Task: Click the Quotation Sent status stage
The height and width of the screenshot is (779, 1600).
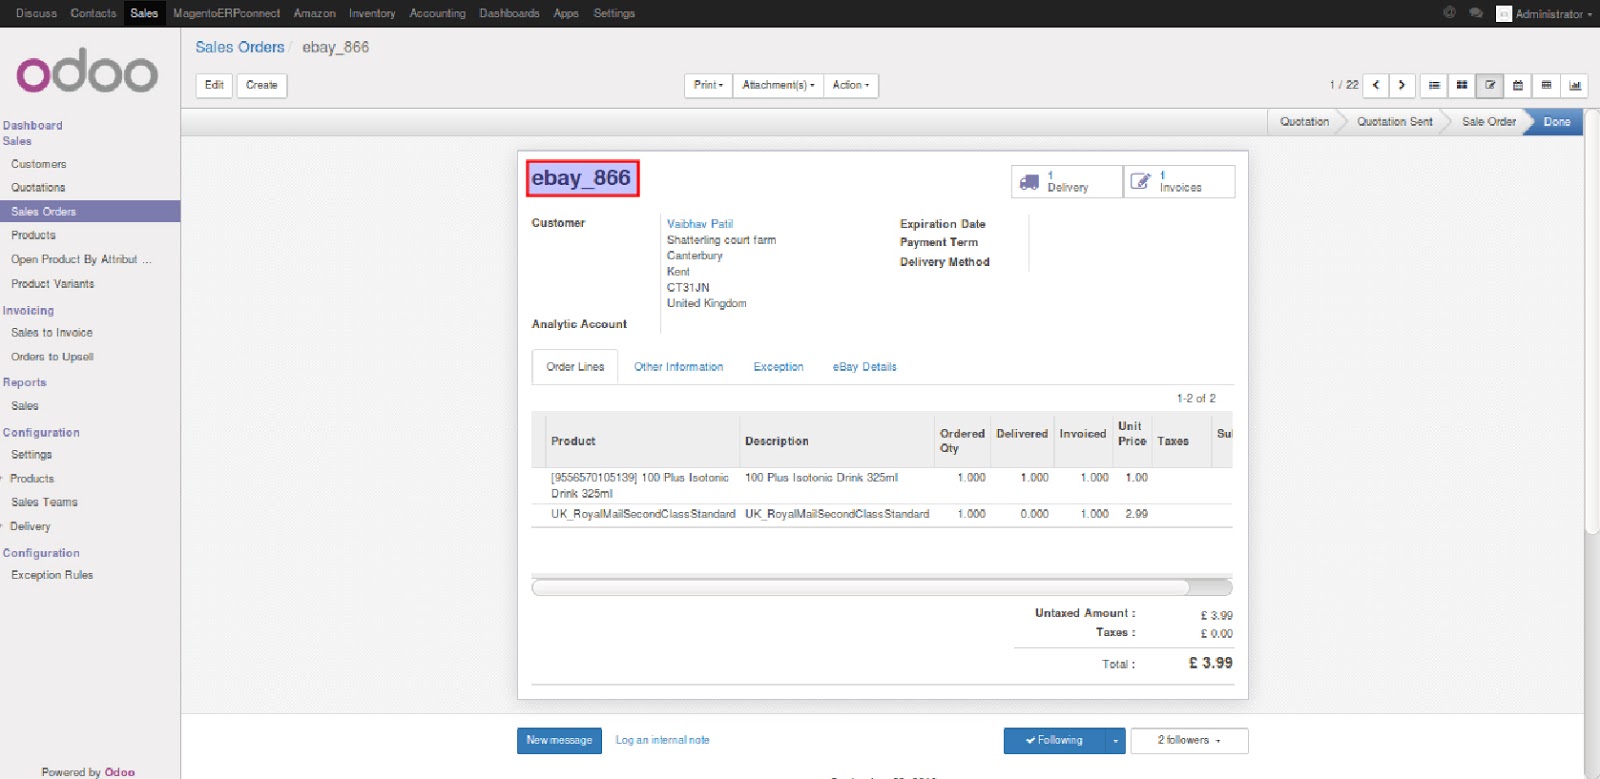Action: tap(1394, 122)
